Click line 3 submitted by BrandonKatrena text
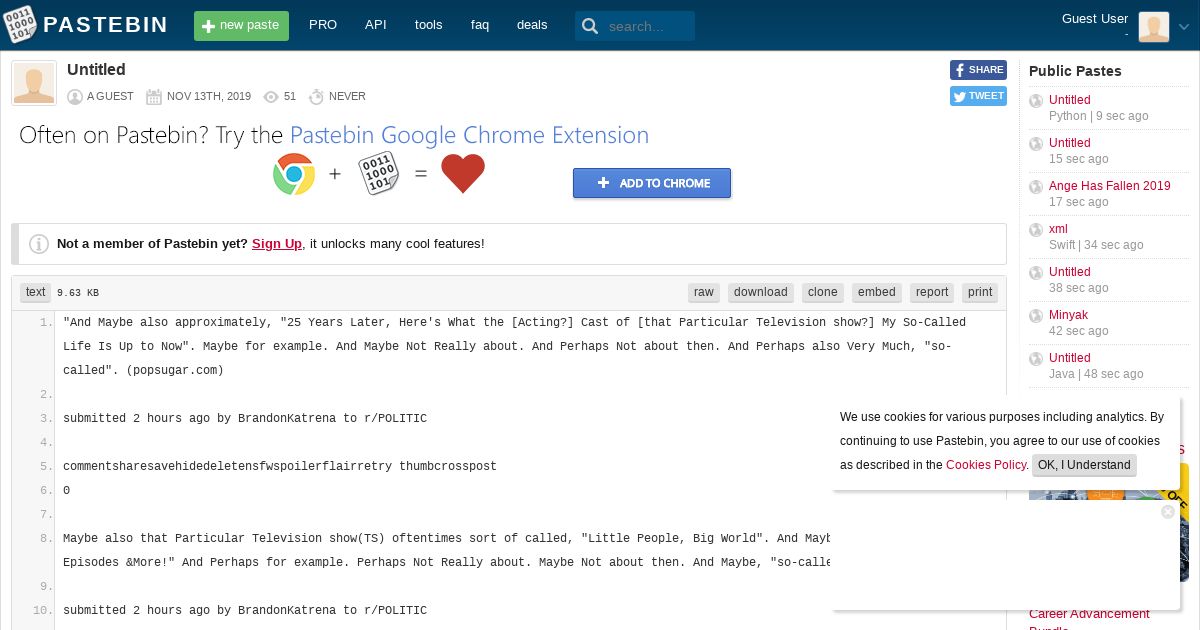This screenshot has width=1200, height=630. coord(245,418)
